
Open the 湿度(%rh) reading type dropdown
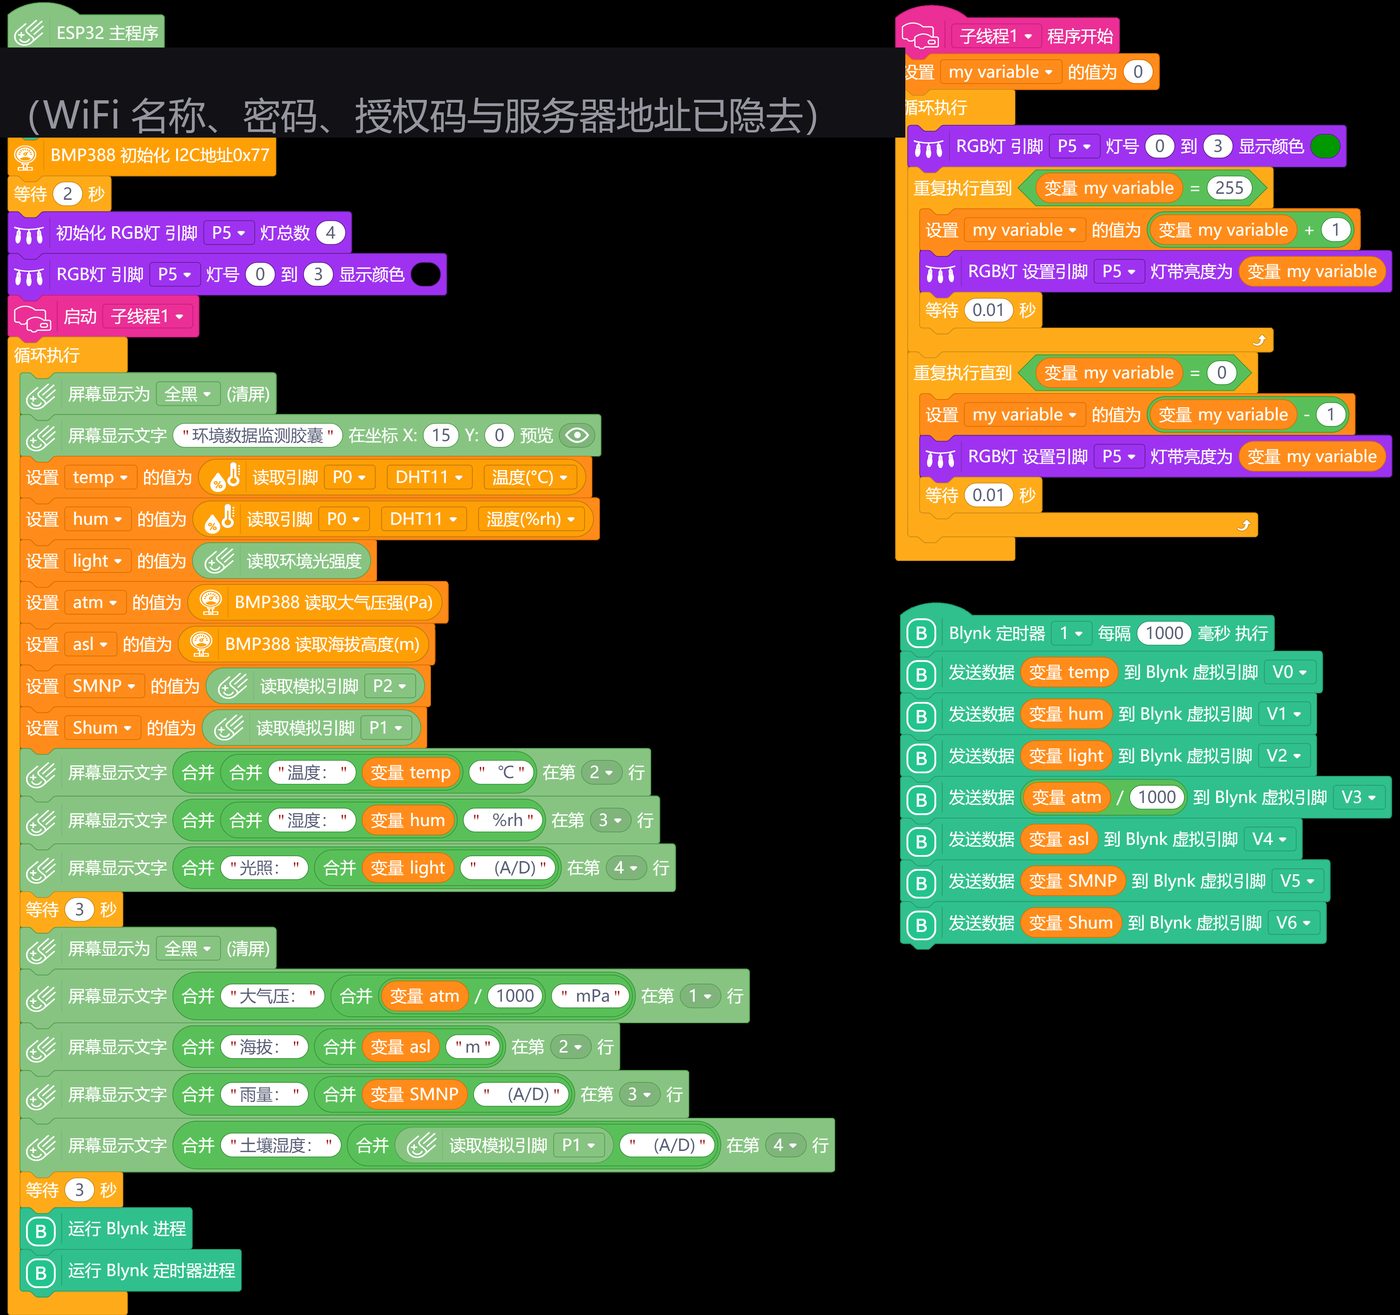pos(532,520)
